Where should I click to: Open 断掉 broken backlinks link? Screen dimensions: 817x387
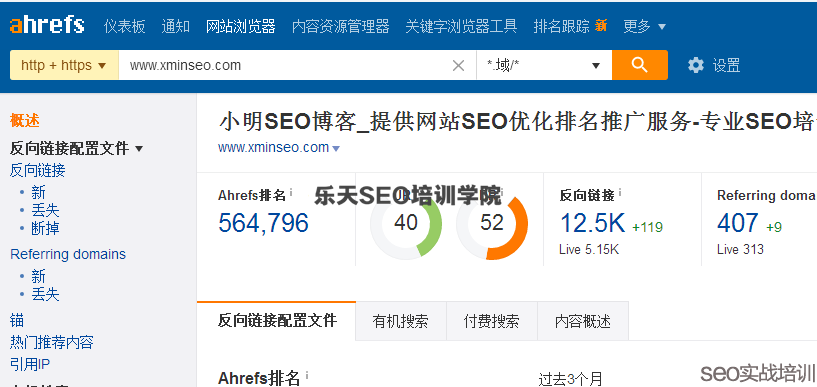[x=45, y=228]
